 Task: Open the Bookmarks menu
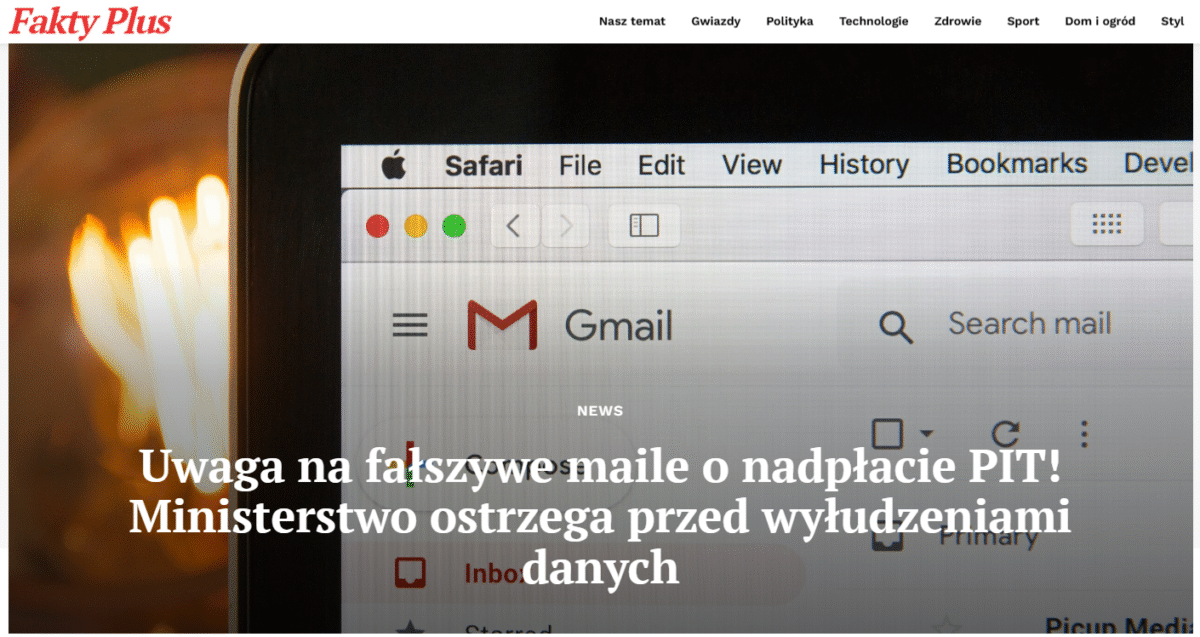pyautogui.click(x=1016, y=164)
